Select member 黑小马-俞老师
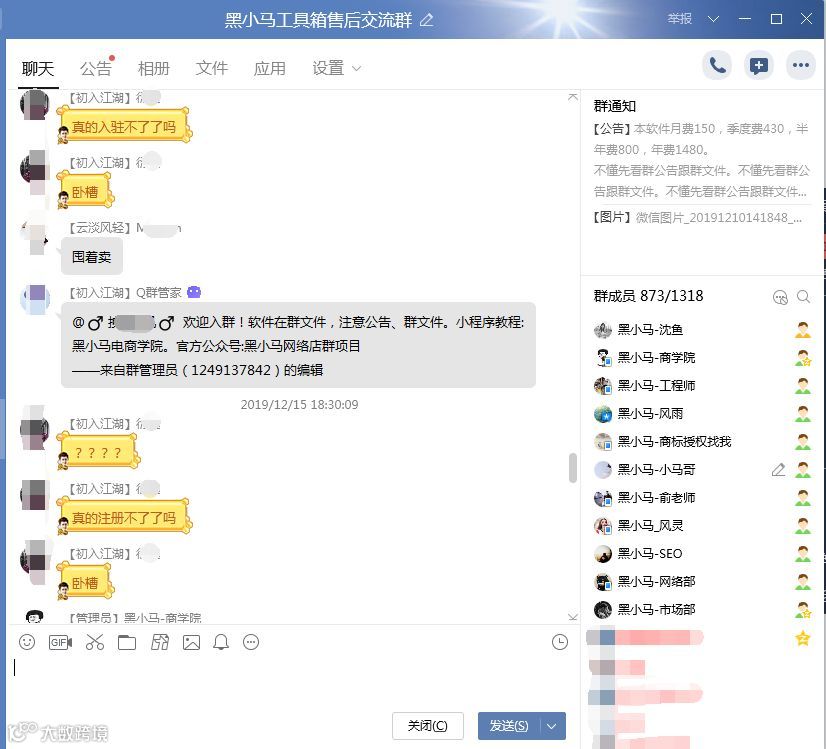The height and width of the screenshot is (749, 826). [701, 498]
